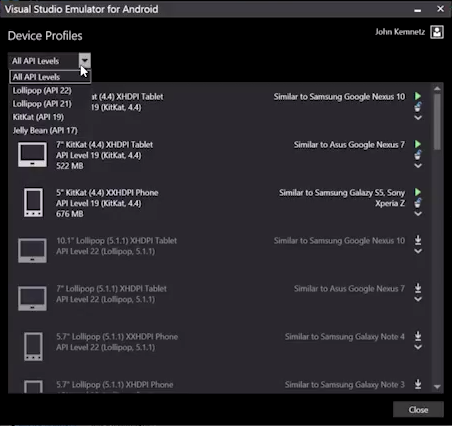Expand details of the KitKat Nexus 10 profile

pos(418,117)
